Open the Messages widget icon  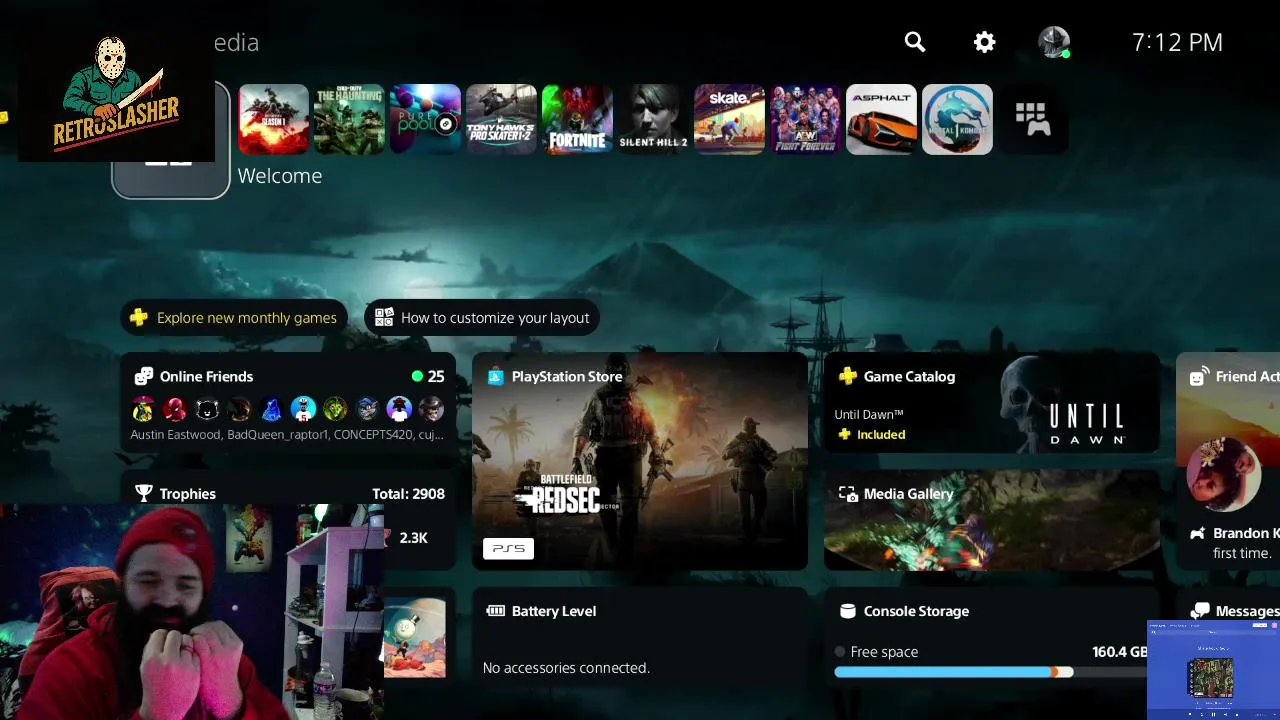click(1200, 611)
